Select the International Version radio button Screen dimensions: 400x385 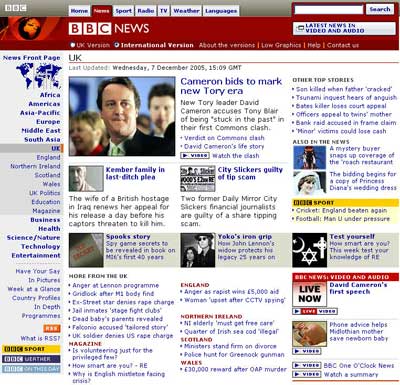117,45
